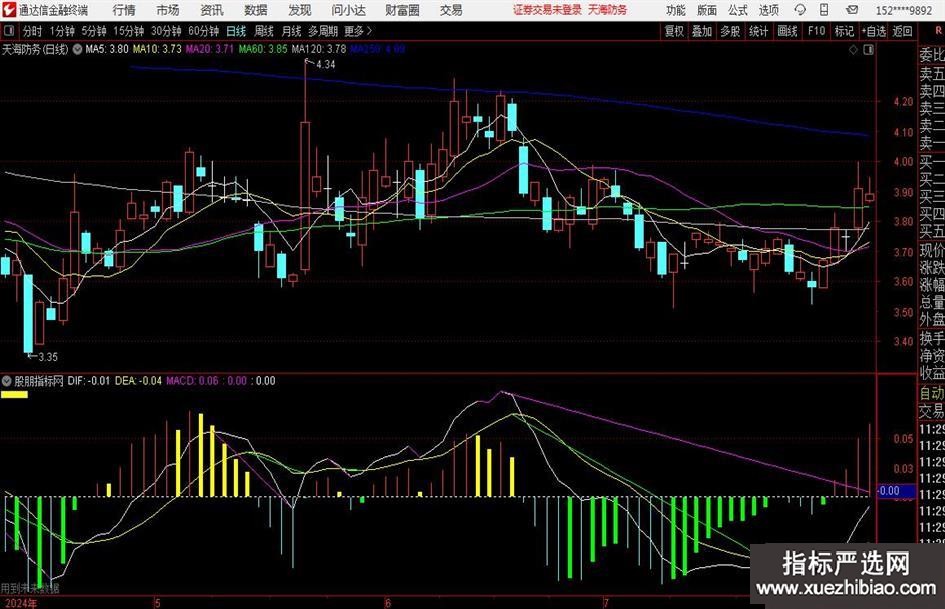
Task: Click the 标记 mark button
Action: tap(844, 31)
